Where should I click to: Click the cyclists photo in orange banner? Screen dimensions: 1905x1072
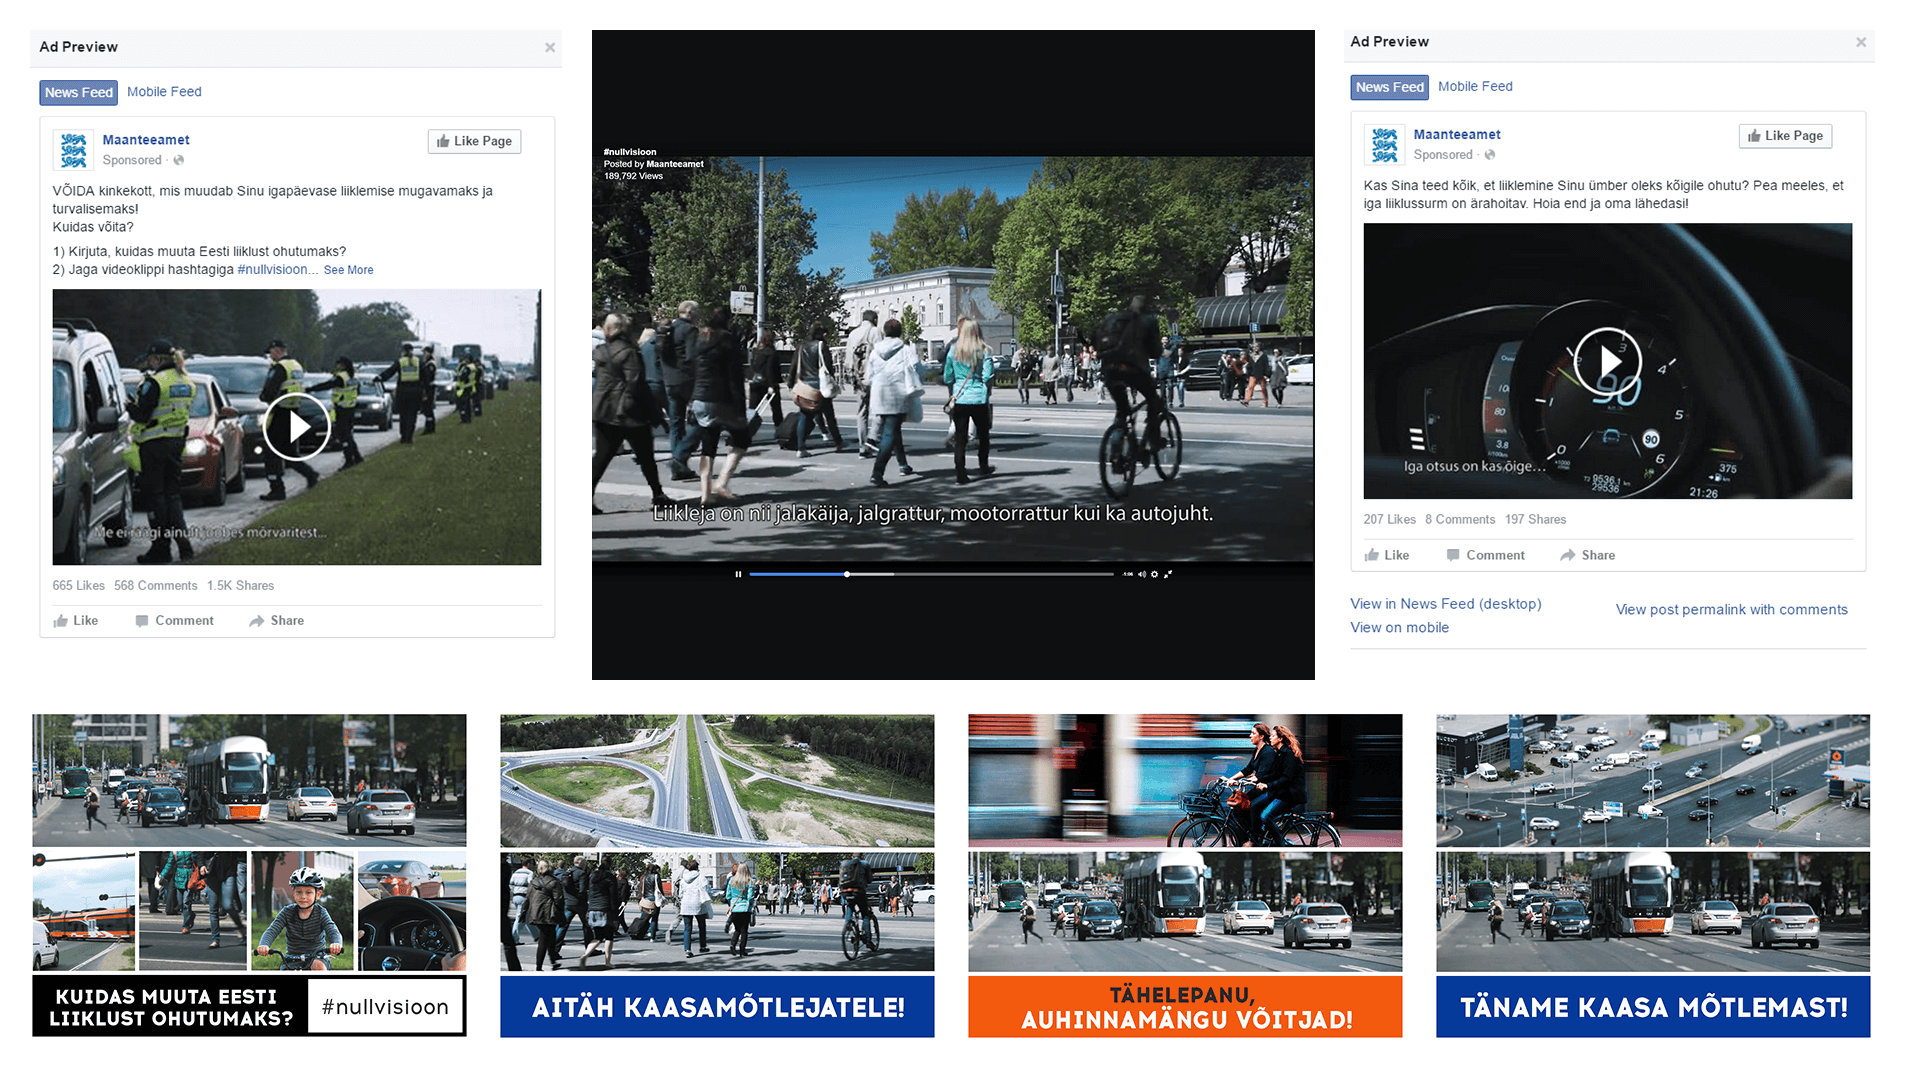click(1185, 780)
